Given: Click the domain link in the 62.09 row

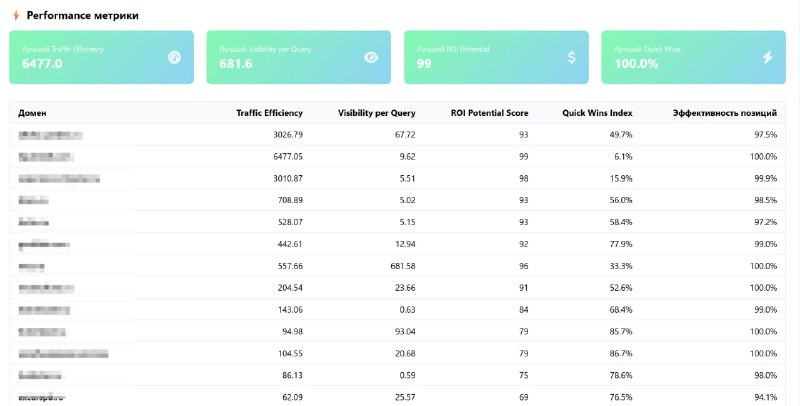Looking at the screenshot, I should (42, 397).
